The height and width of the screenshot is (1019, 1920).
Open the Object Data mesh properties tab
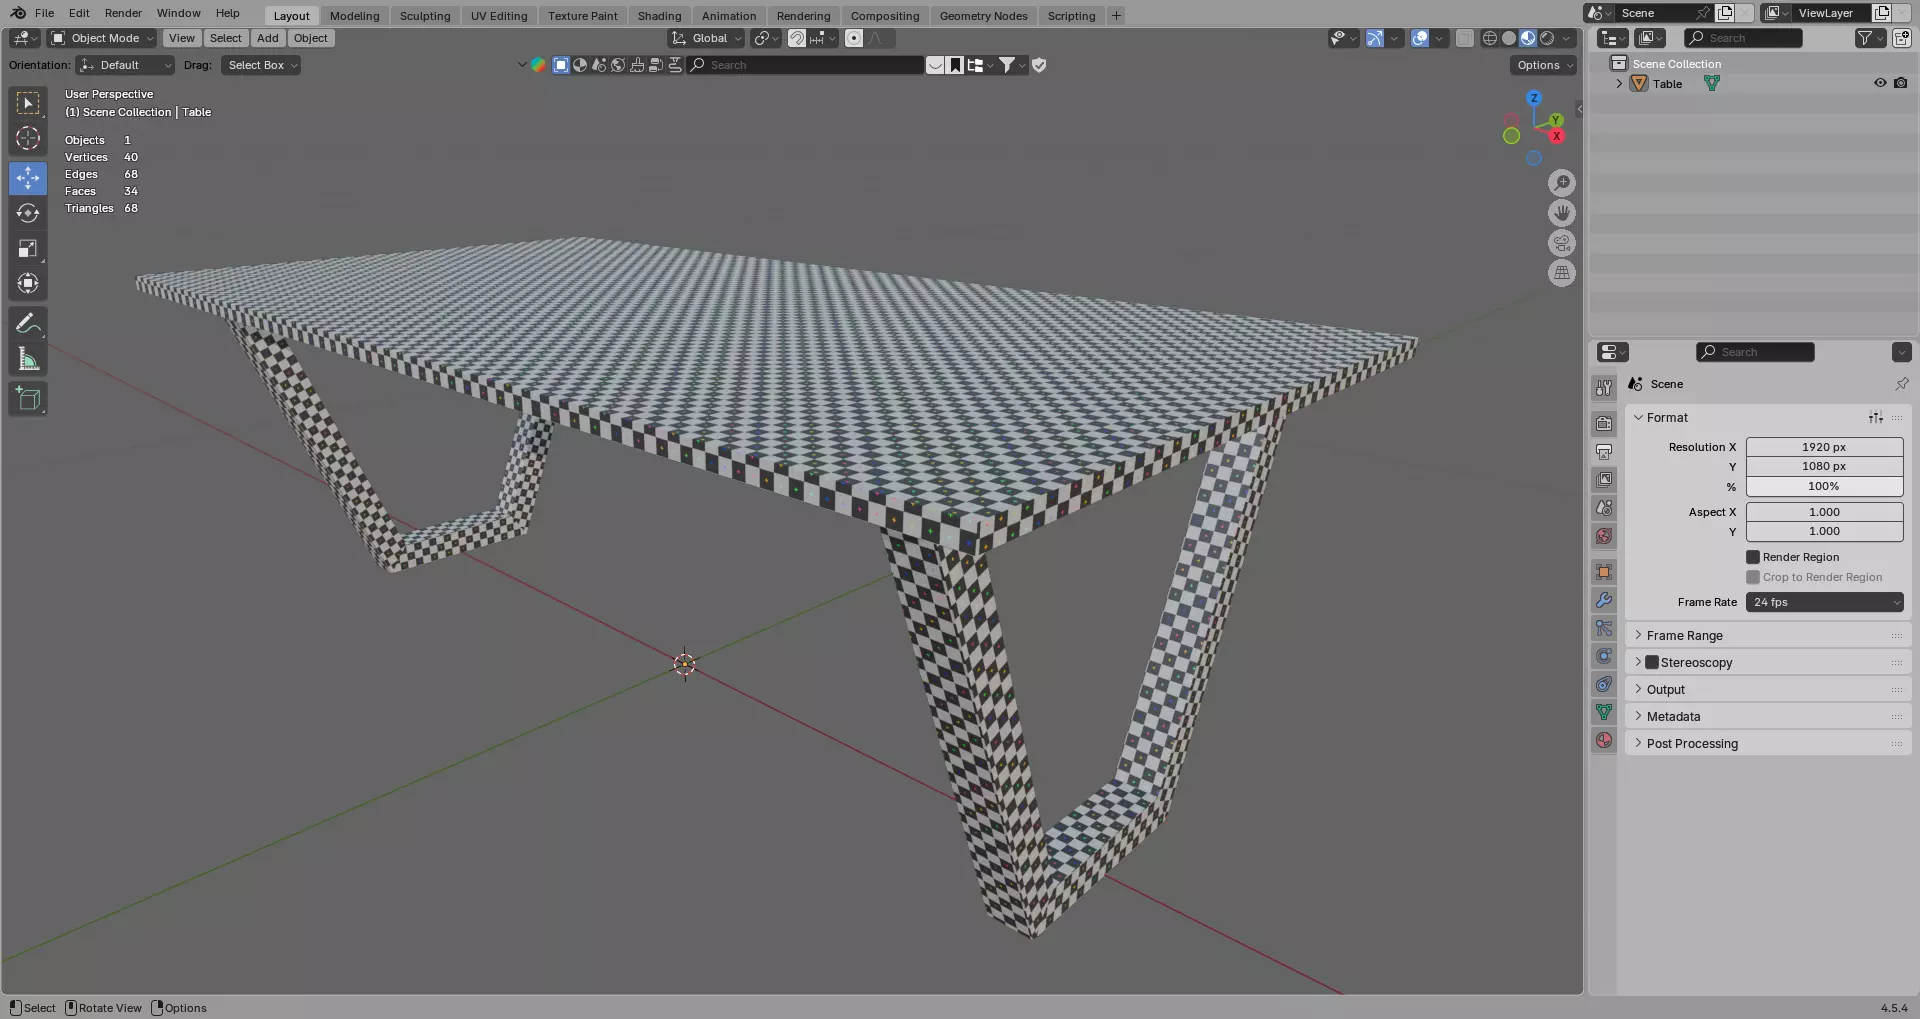point(1604,712)
